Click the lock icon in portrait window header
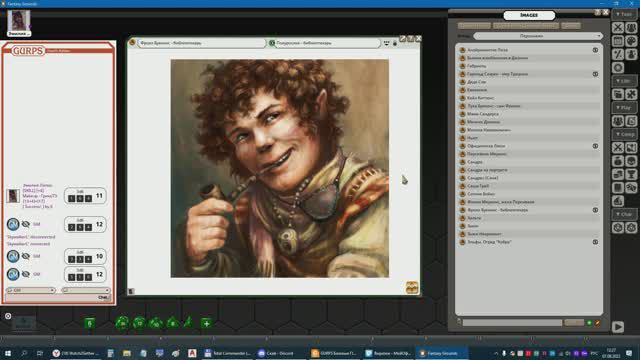Viewport: 640px width, 360px height. (x=395, y=43)
